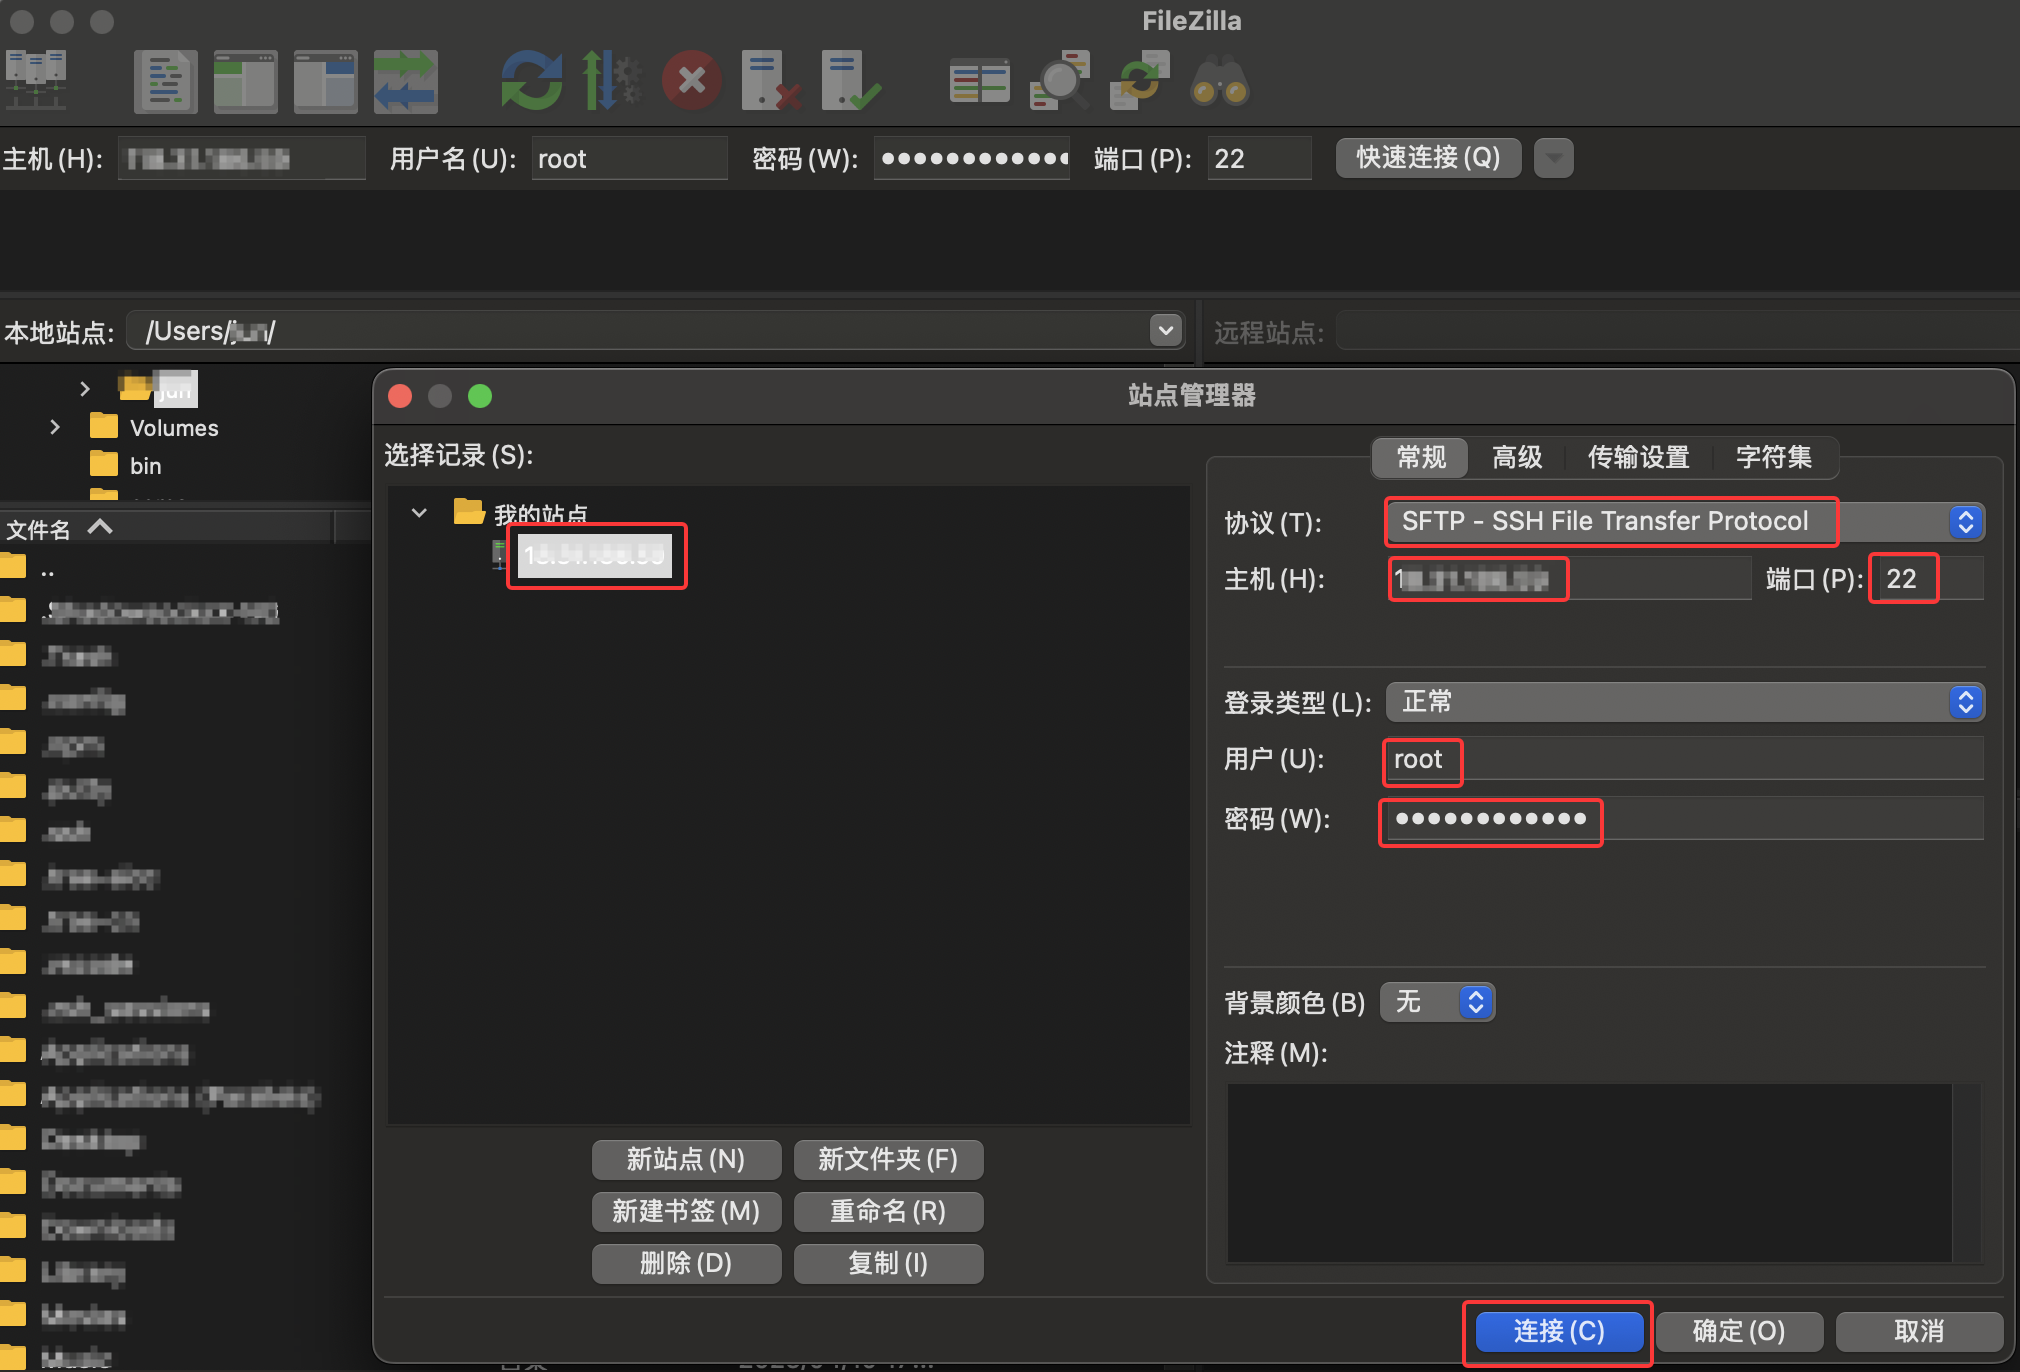Switch to the 传输设置 tab
Viewport: 2020px width, 1372px height.
1639,457
